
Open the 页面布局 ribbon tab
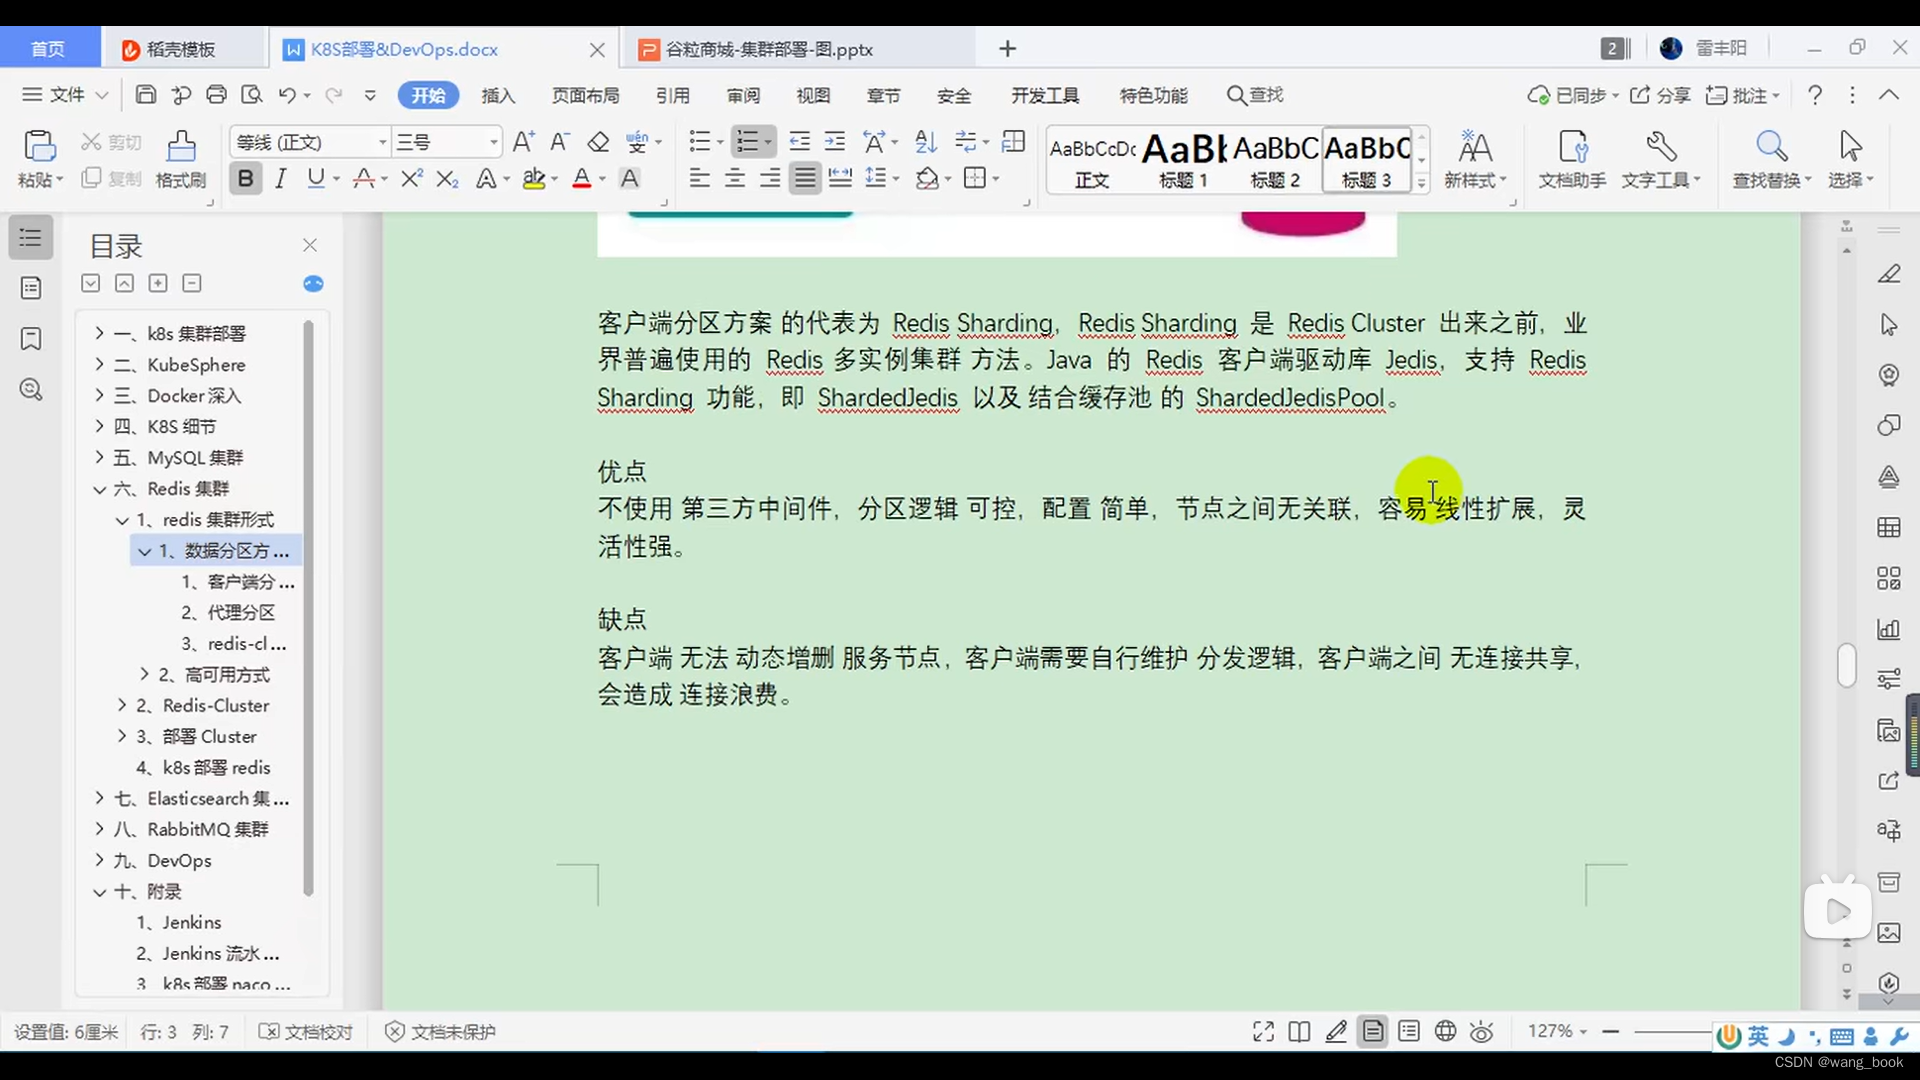click(x=586, y=95)
